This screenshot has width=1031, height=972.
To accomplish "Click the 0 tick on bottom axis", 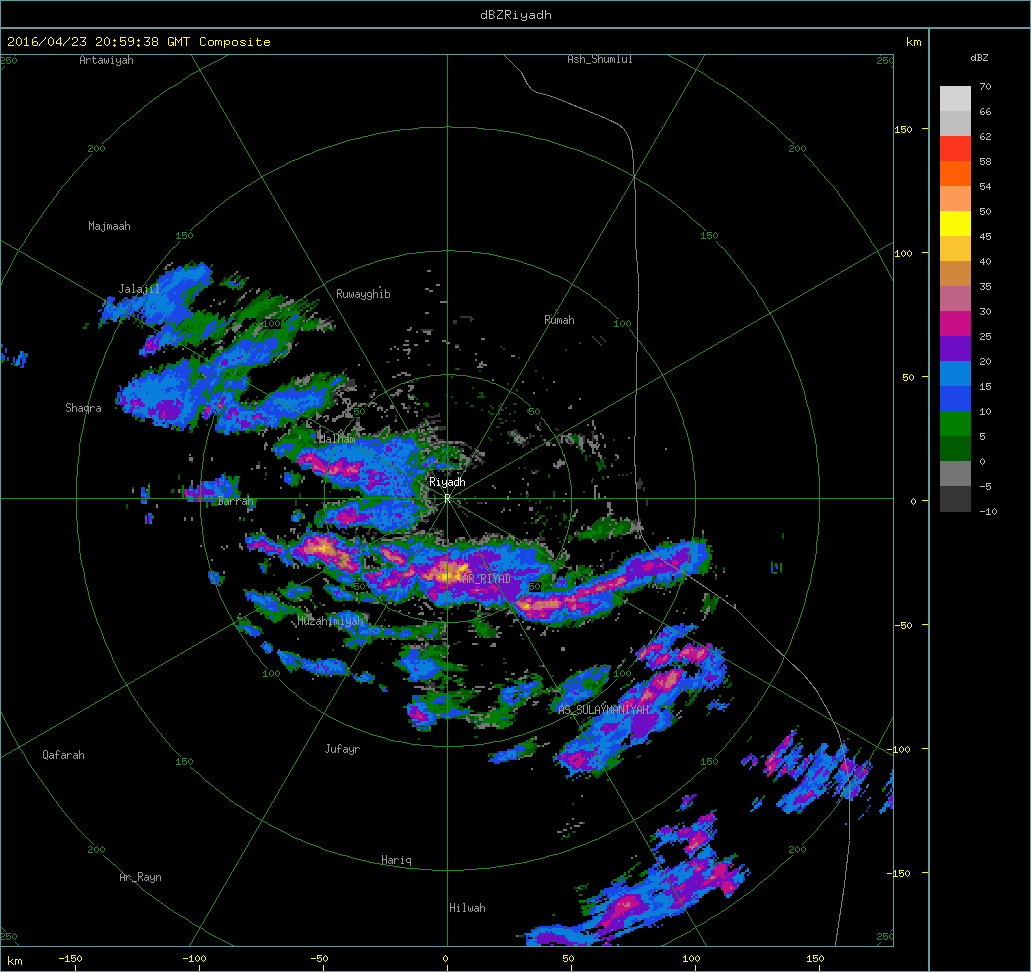I will [x=445, y=958].
